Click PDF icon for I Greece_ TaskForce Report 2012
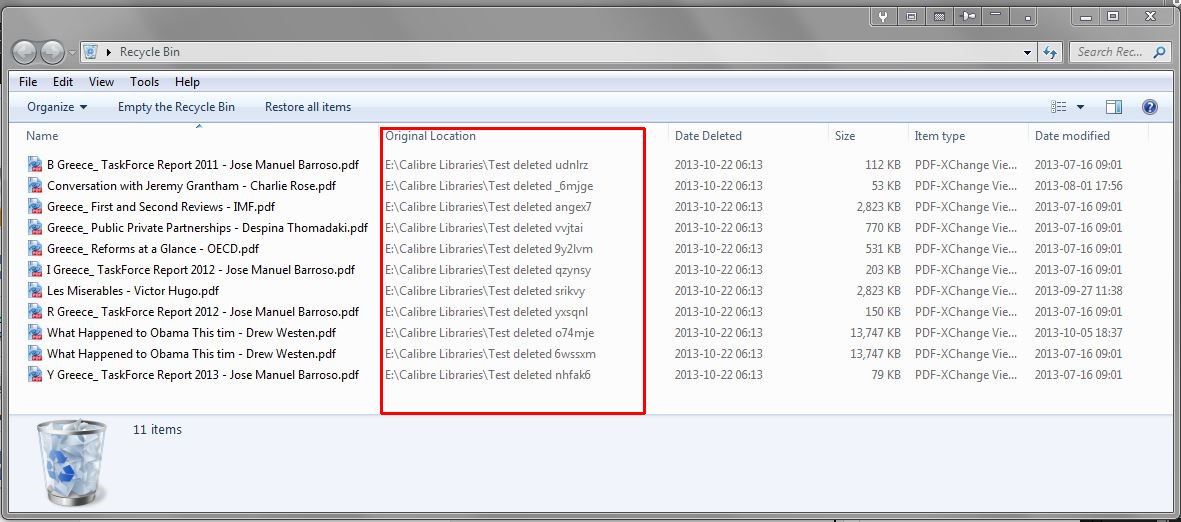The height and width of the screenshot is (522, 1181). 35,270
